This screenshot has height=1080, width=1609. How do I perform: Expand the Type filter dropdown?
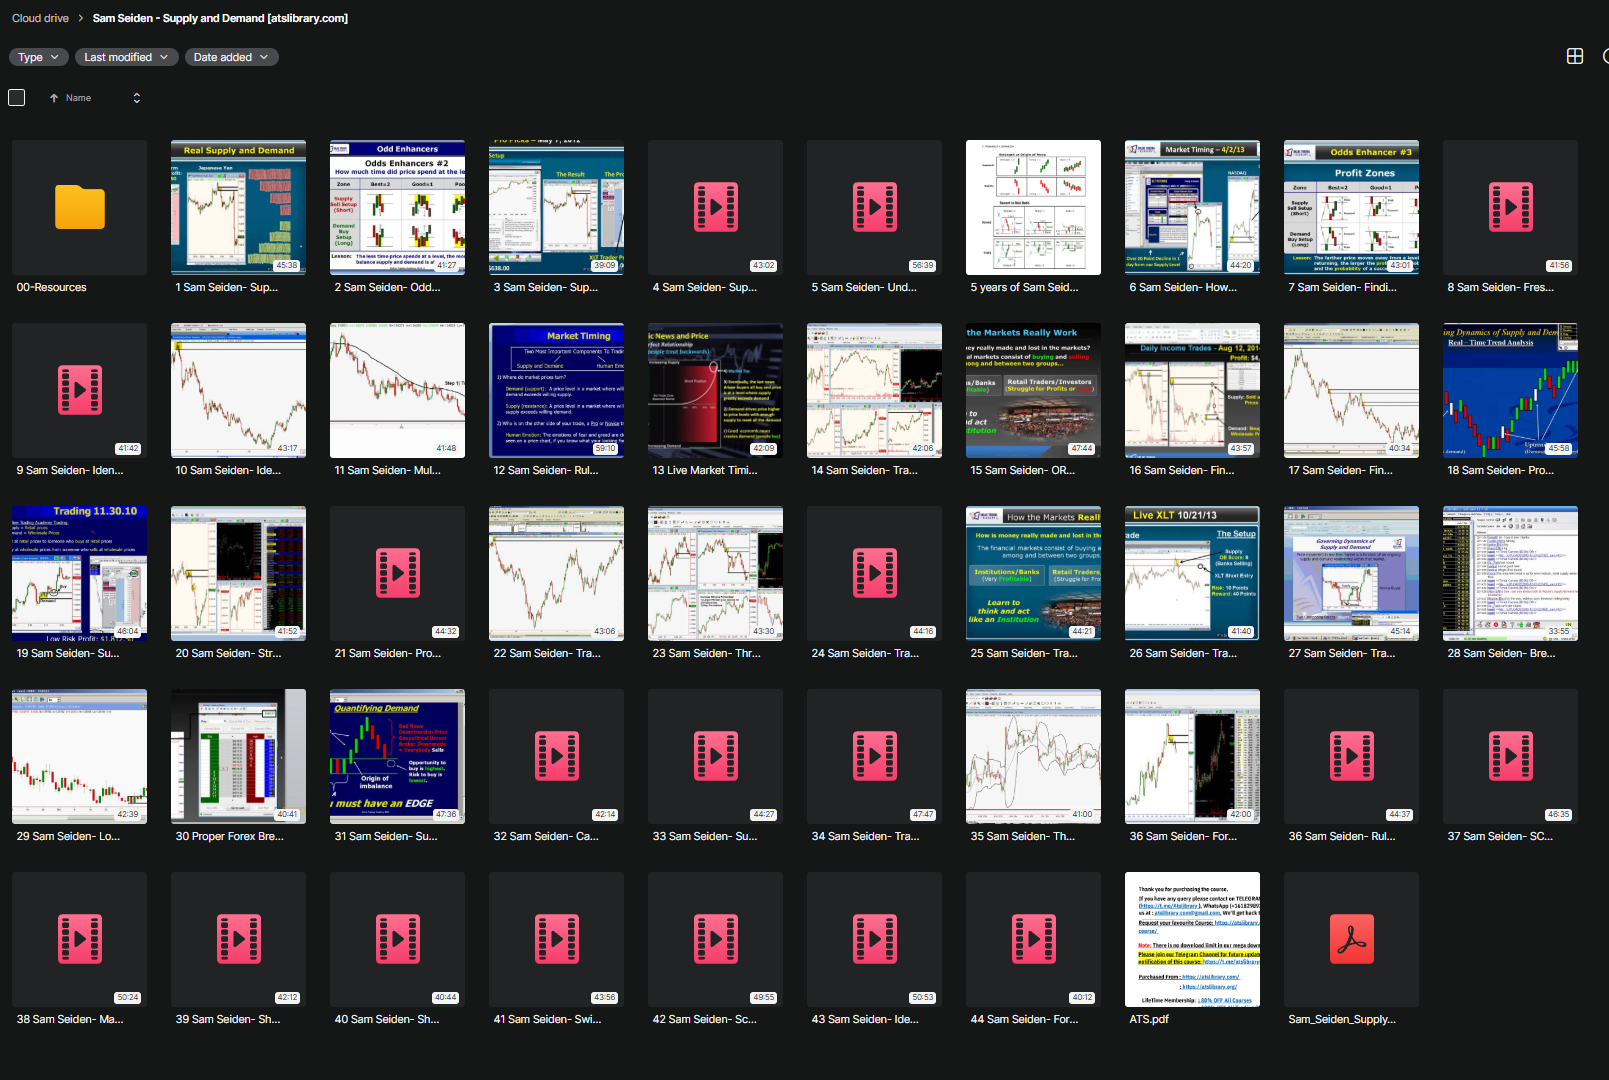[39, 57]
